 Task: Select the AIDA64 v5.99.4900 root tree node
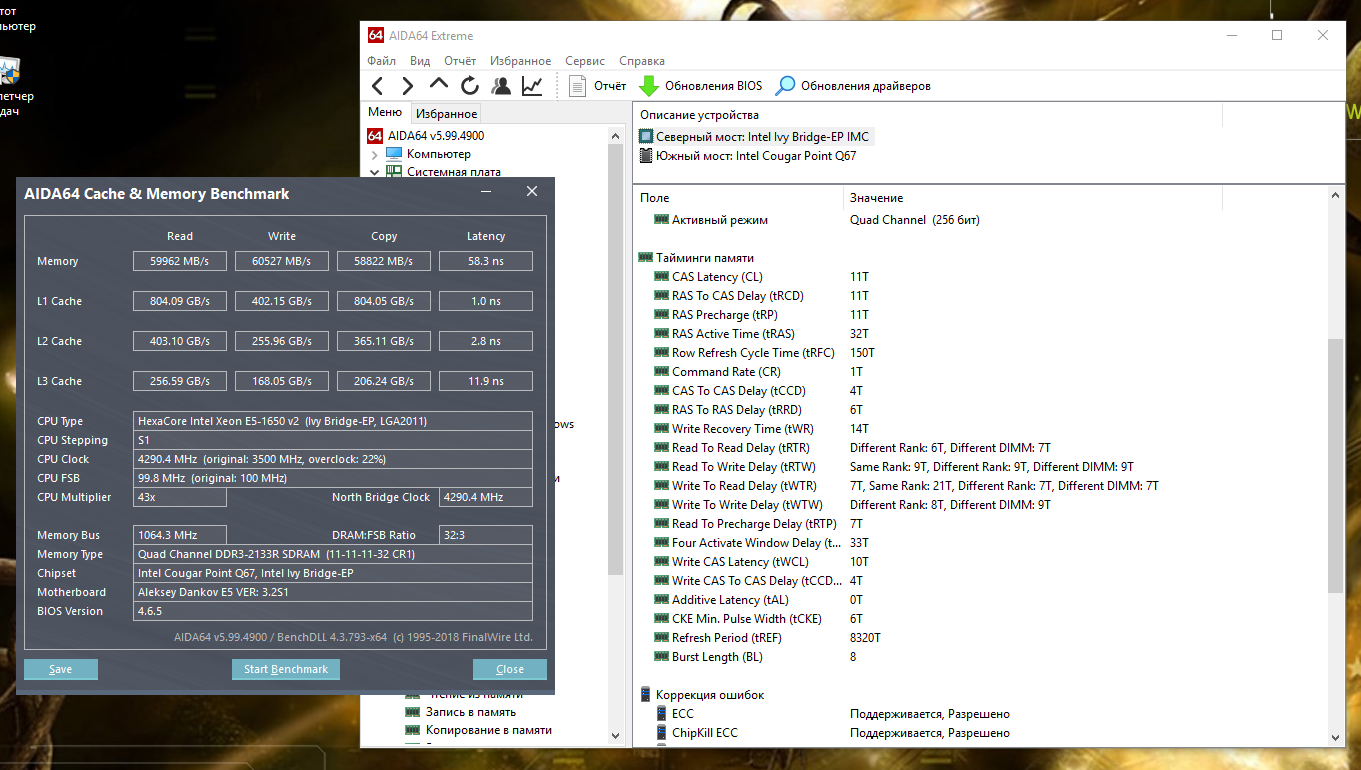click(x=426, y=135)
